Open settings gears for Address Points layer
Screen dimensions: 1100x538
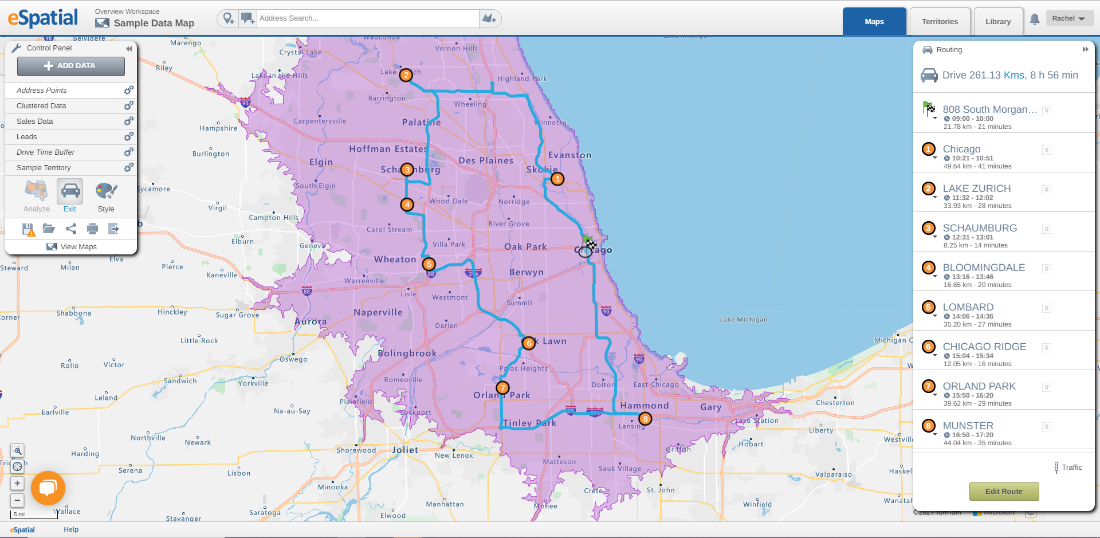tap(128, 90)
